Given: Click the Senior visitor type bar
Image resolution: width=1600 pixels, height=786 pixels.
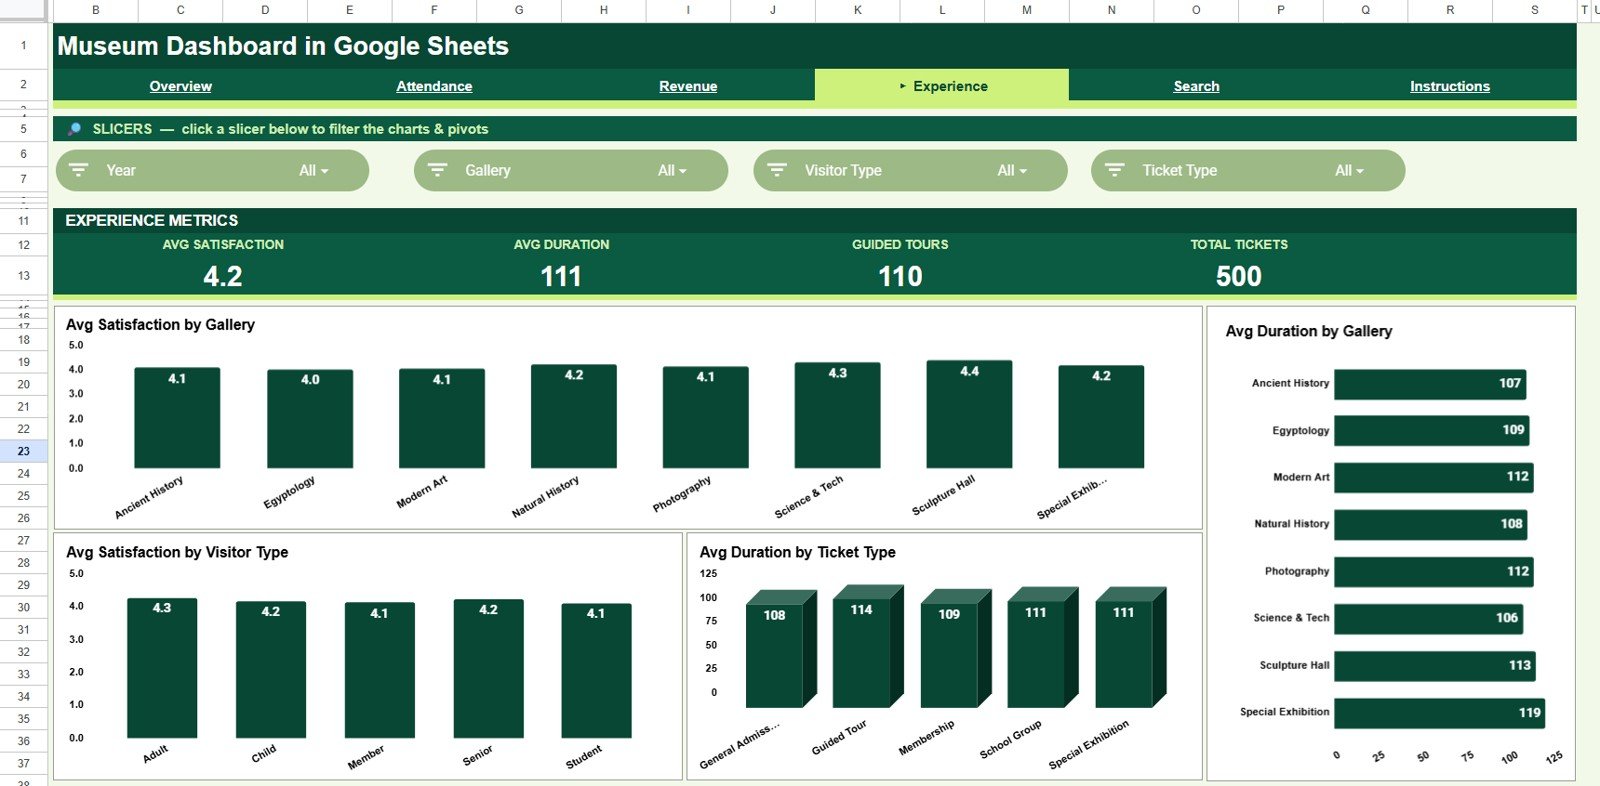Looking at the screenshot, I should point(488,669).
